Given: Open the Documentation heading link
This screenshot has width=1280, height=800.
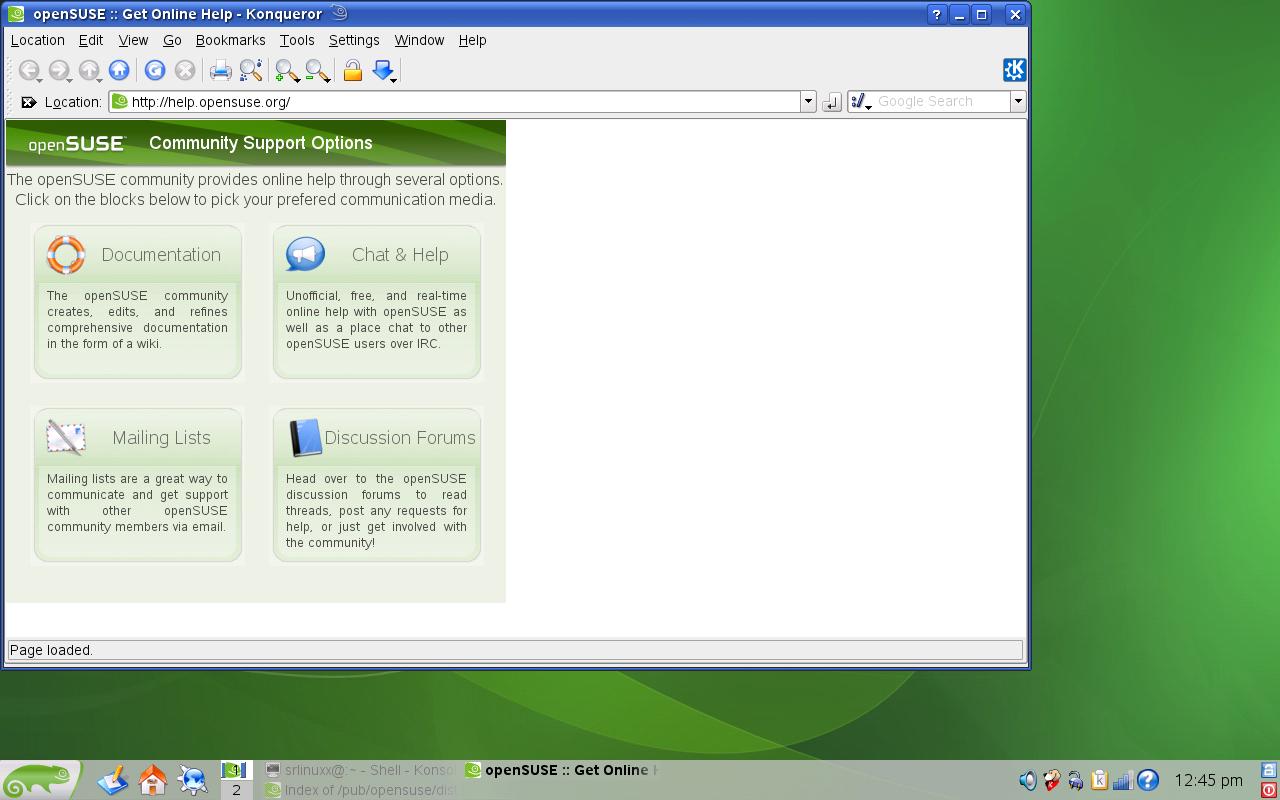Looking at the screenshot, I should point(161,255).
